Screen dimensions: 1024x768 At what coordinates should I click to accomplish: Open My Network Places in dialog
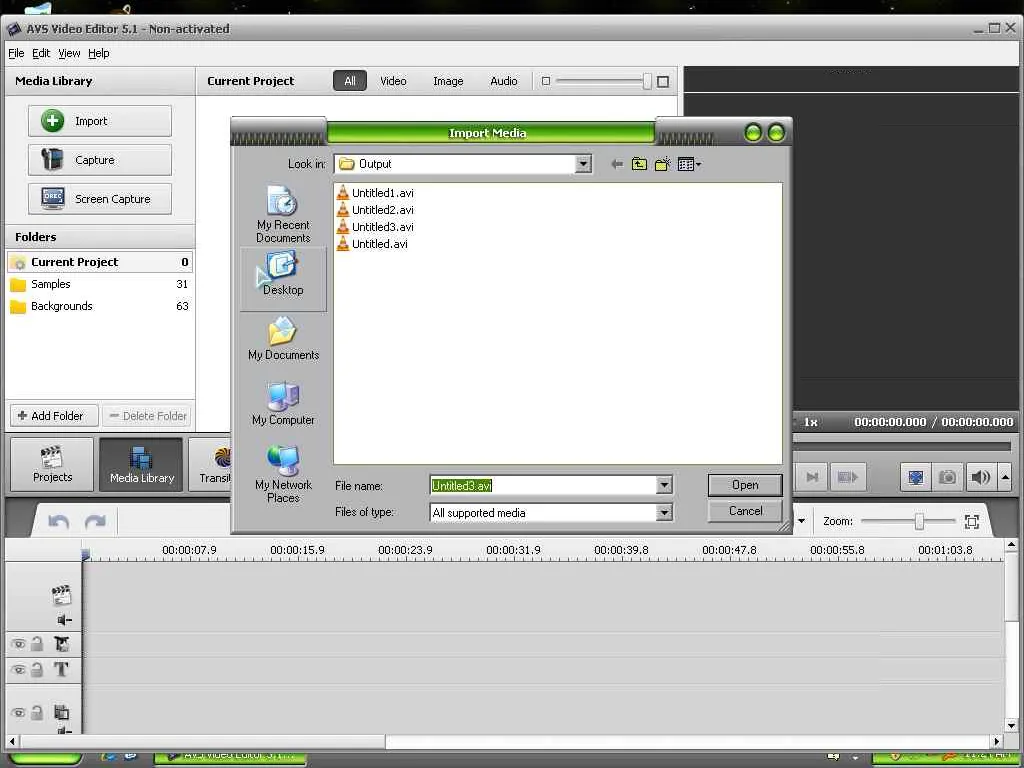(x=283, y=474)
